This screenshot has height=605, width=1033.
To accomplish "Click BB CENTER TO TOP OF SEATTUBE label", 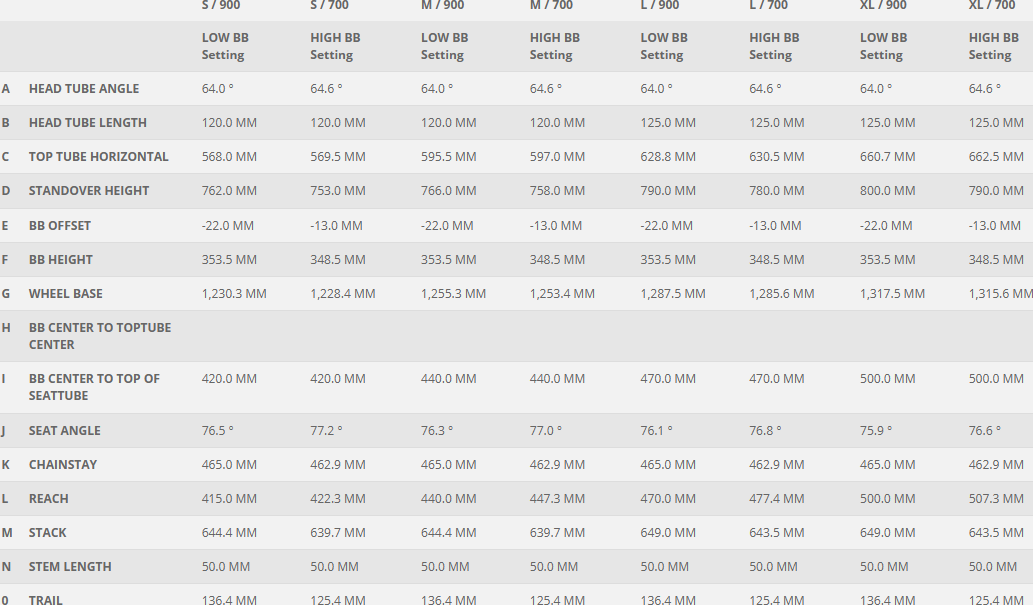I will (94, 387).
